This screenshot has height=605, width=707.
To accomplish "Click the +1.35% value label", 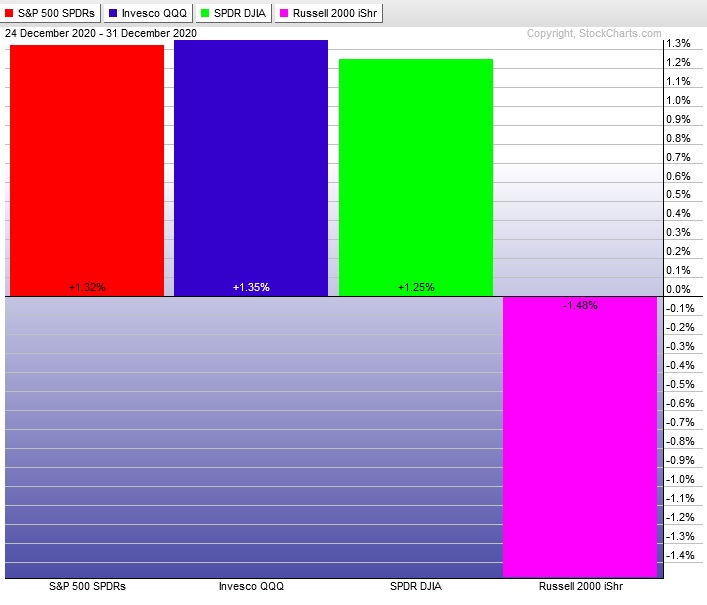I will (x=251, y=287).
